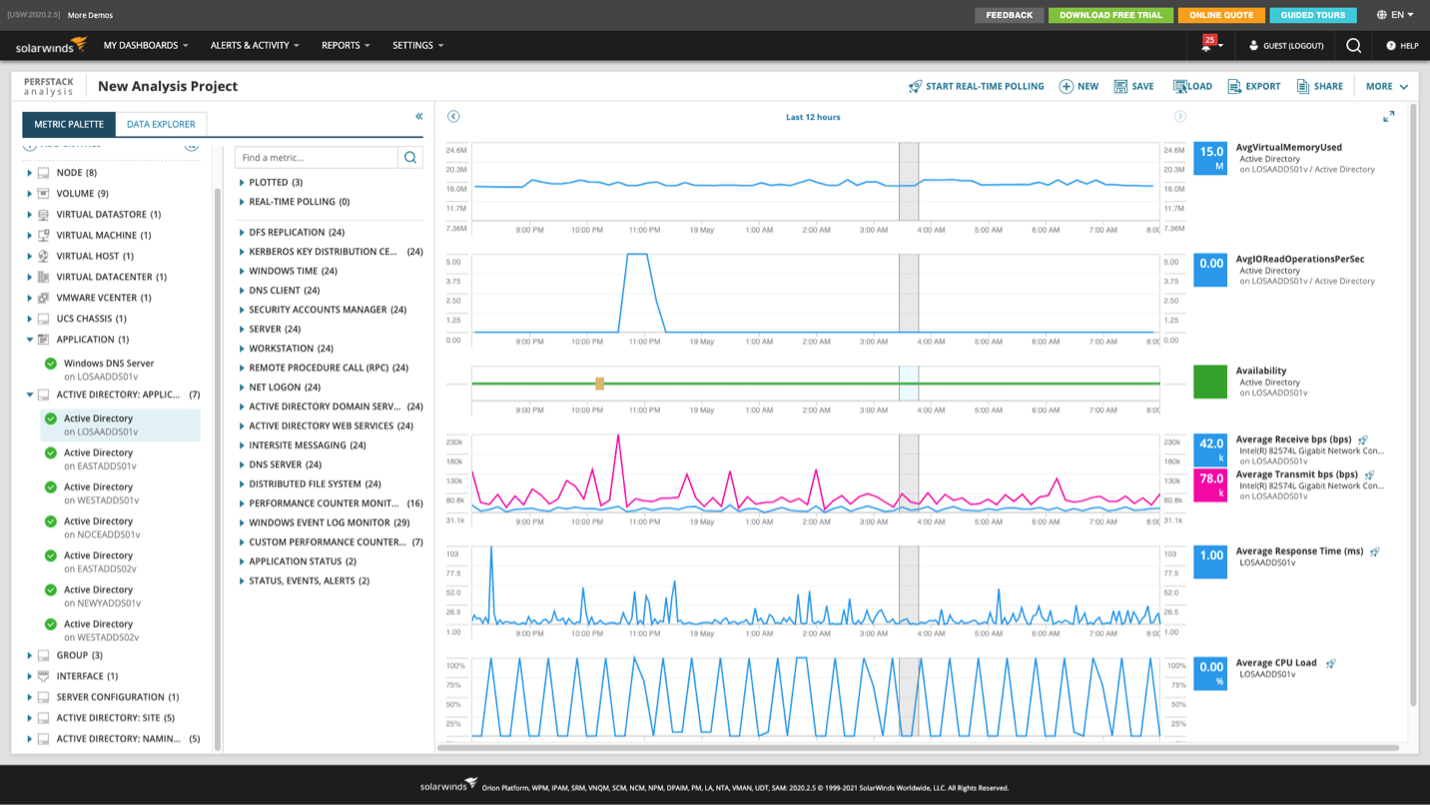The width and height of the screenshot is (1430, 809).
Task: Click the pink Average Transmit bps 78.0 swatch
Action: [1210, 485]
